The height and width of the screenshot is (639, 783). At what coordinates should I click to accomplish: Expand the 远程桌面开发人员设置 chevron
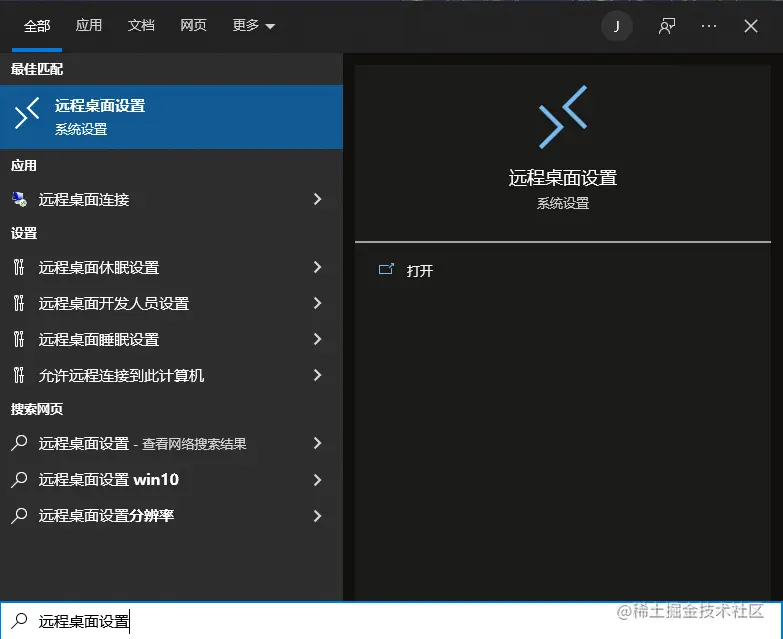point(318,303)
